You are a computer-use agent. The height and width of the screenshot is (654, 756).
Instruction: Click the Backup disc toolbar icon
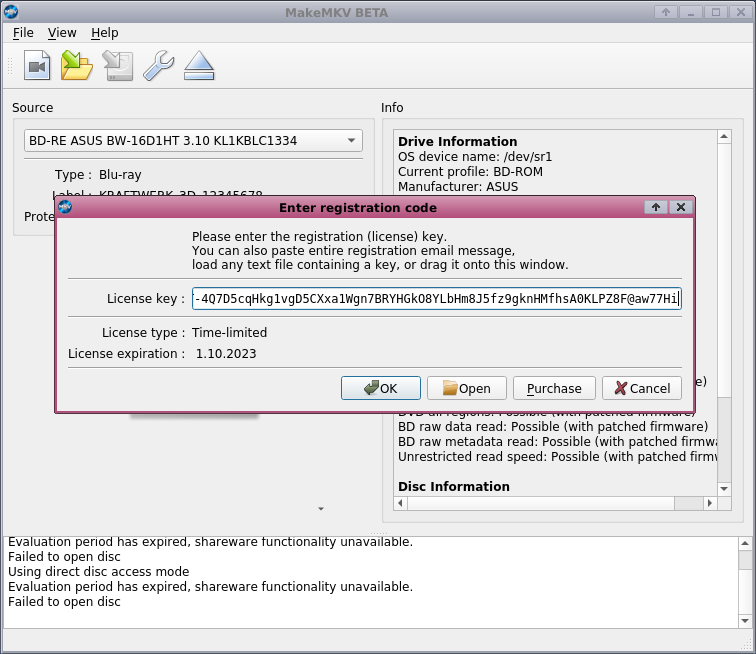pos(117,66)
